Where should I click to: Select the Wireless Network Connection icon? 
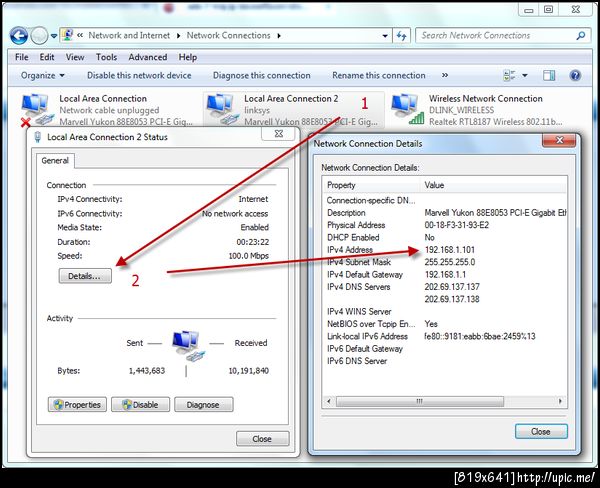tap(408, 109)
